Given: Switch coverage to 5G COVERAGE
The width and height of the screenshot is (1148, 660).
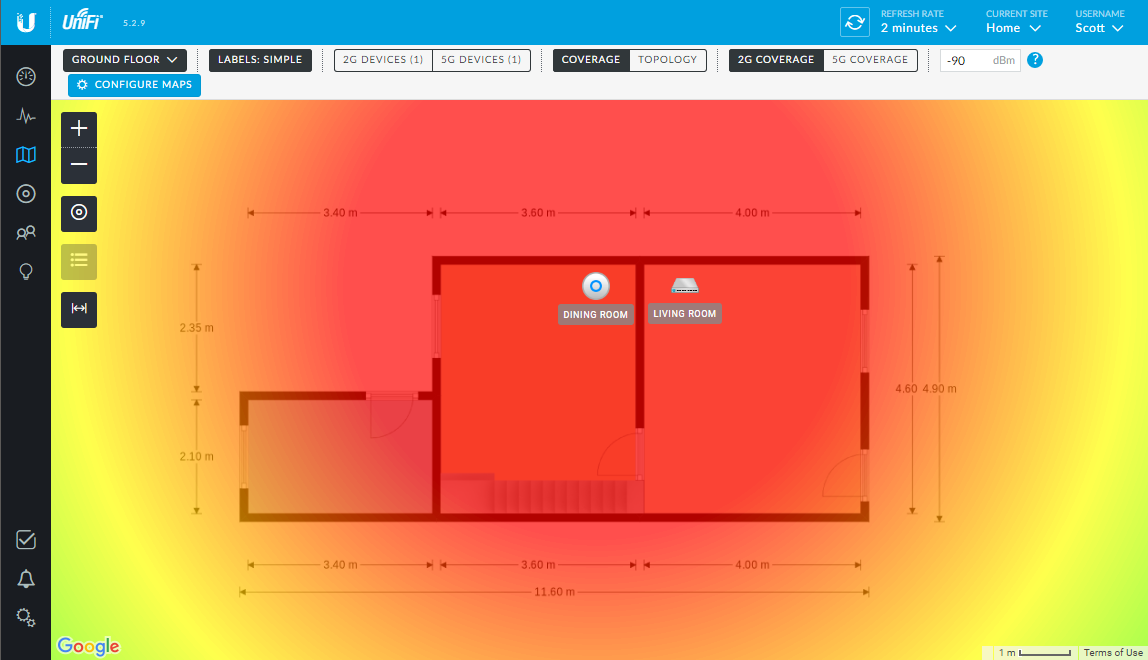Looking at the screenshot, I should 870,60.
